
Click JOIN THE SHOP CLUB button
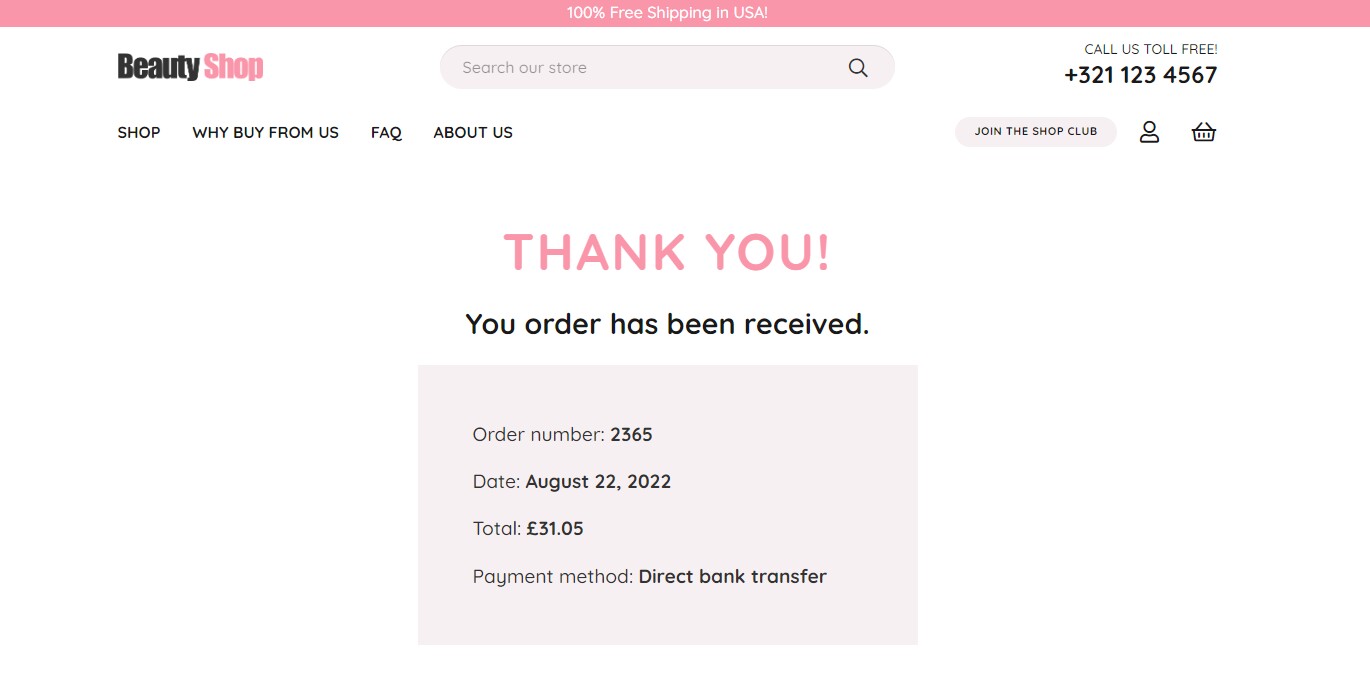coord(1036,131)
